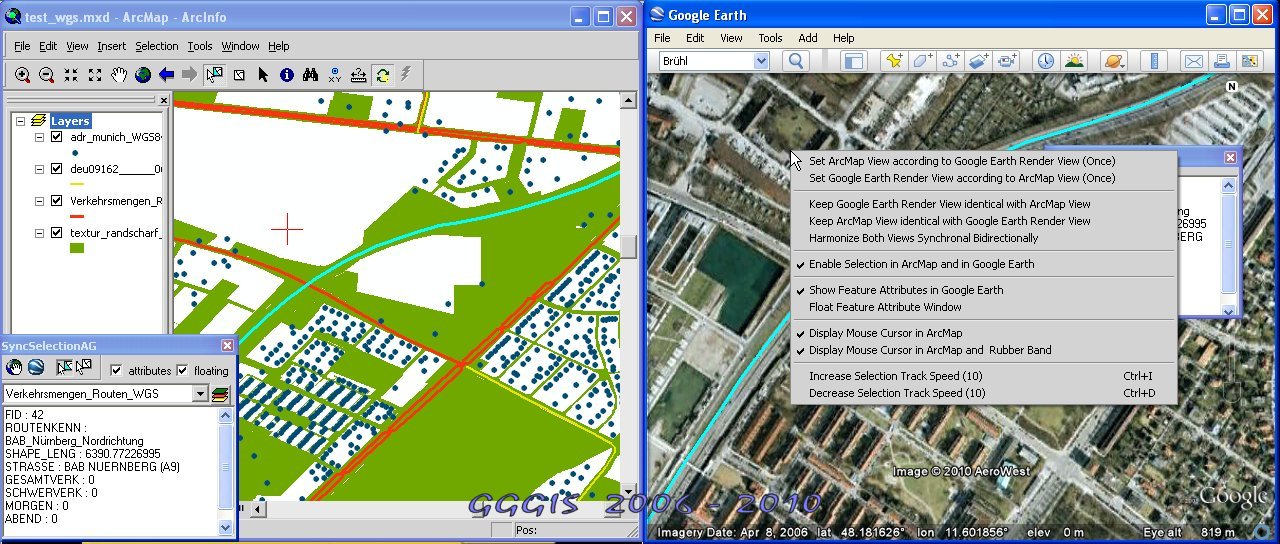Image resolution: width=1280 pixels, height=544 pixels.
Task: Click the Email envelope icon in Google Earth
Action: [x=1193, y=61]
